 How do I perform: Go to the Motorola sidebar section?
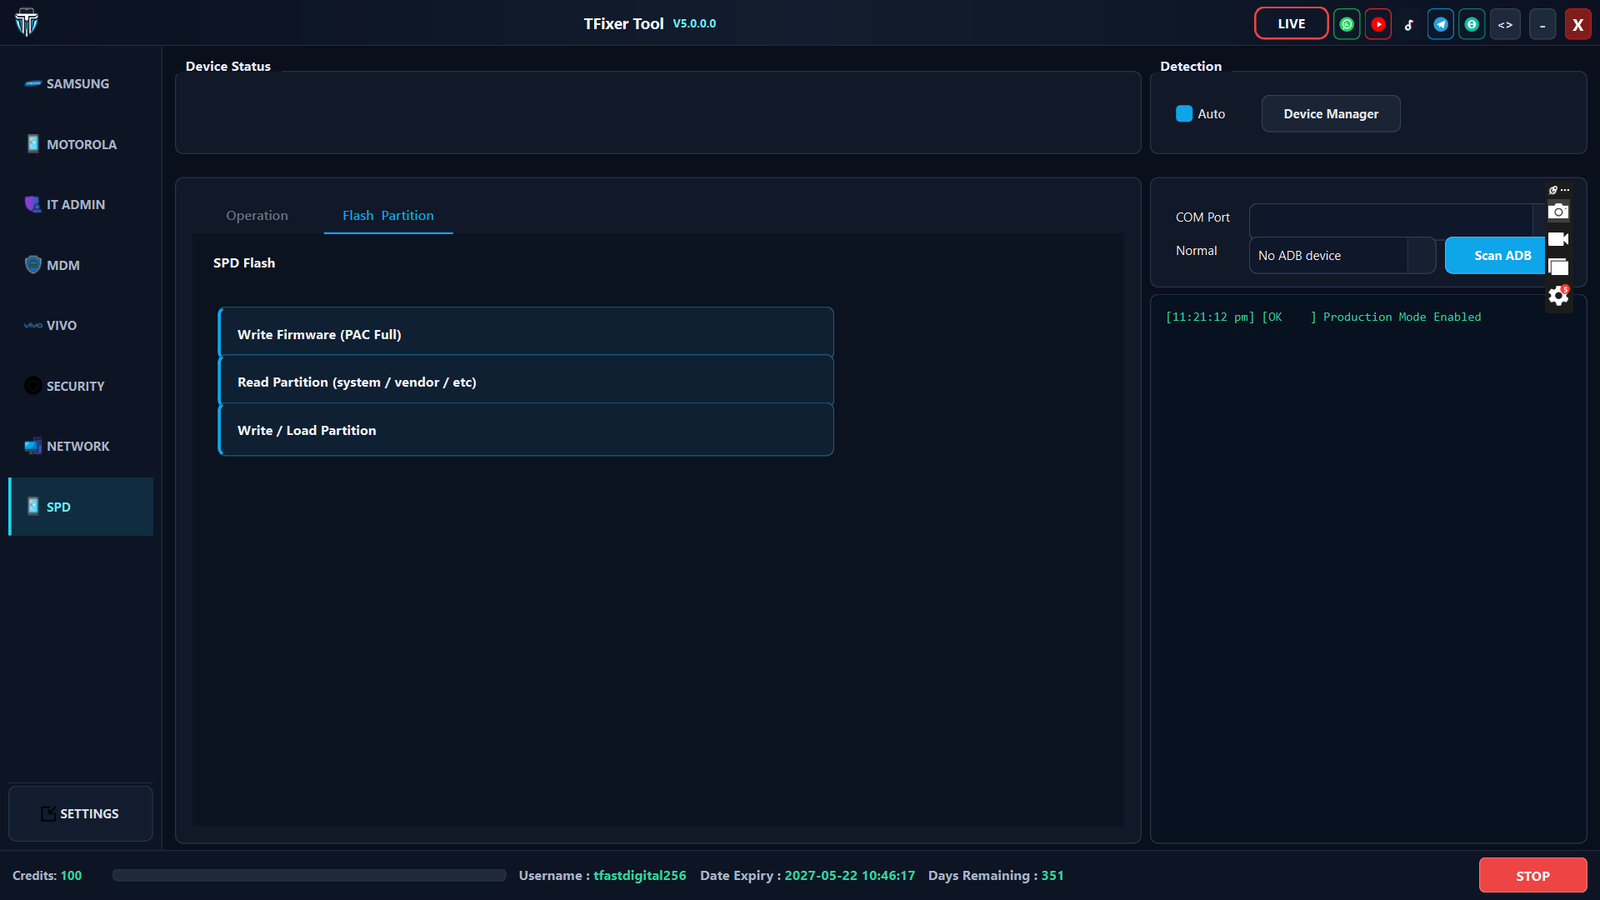click(81, 144)
